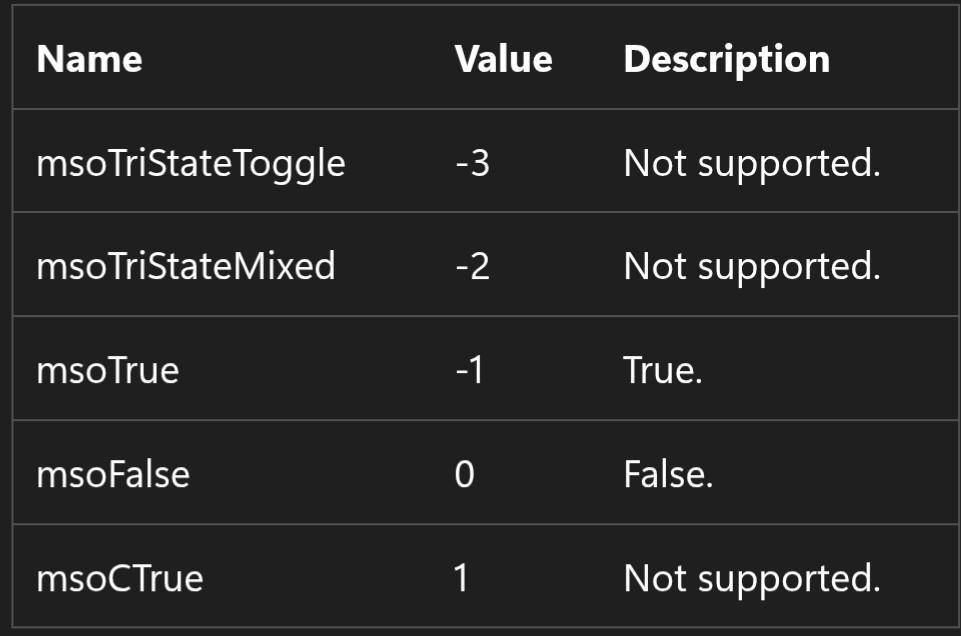This screenshot has height=636, width=961.
Task: Click the Description column header
Action: 726,59
